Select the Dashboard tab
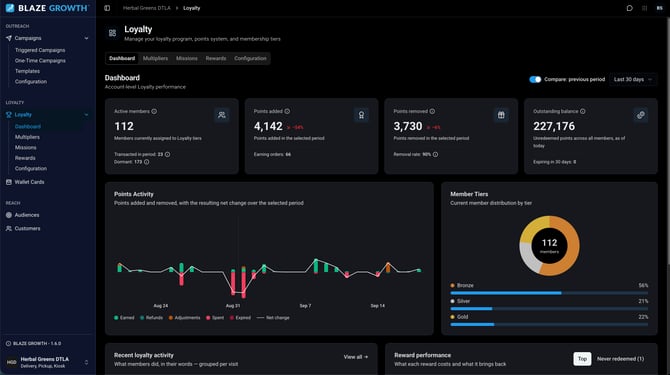The width and height of the screenshot is (670, 375). pyautogui.click(x=122, y=58)
